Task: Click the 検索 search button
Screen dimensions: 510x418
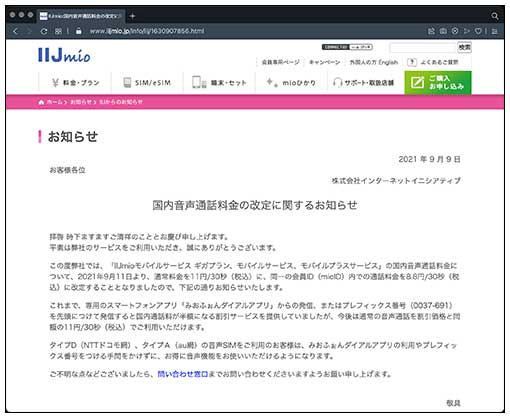Action: 464,47
